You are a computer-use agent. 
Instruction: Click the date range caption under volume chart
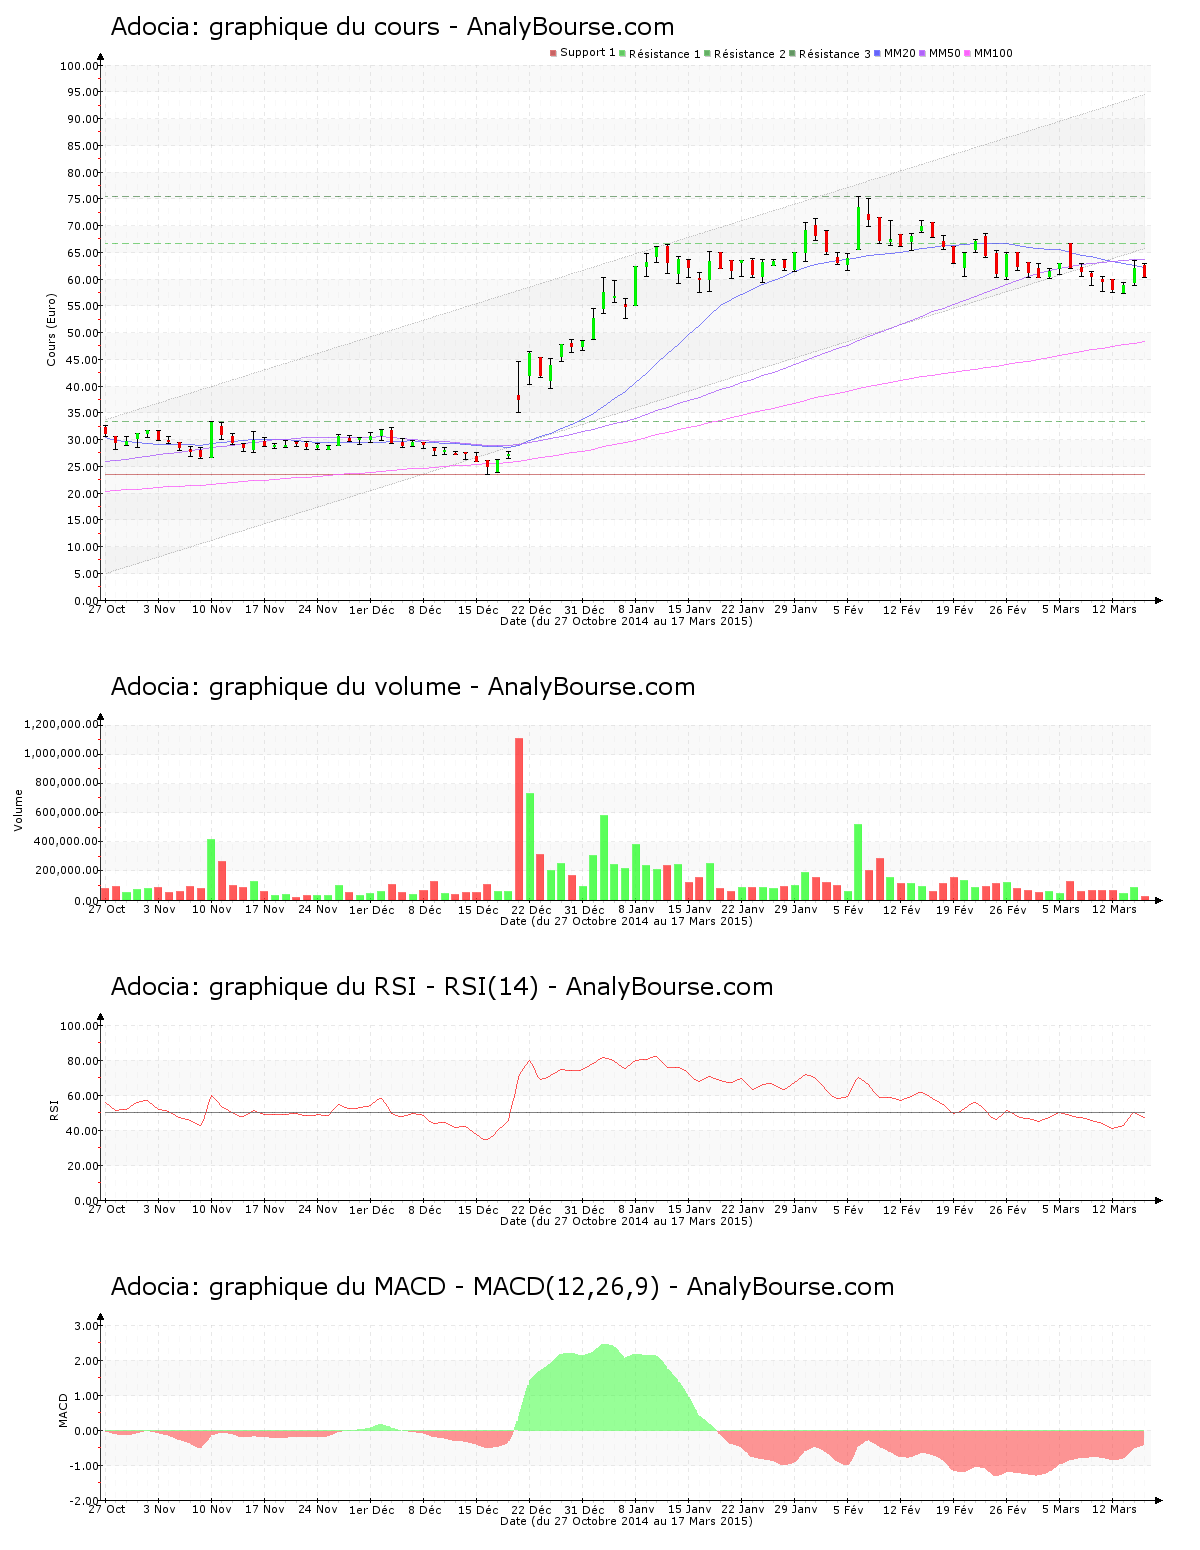pyautogui.click(x=626, y=921)
